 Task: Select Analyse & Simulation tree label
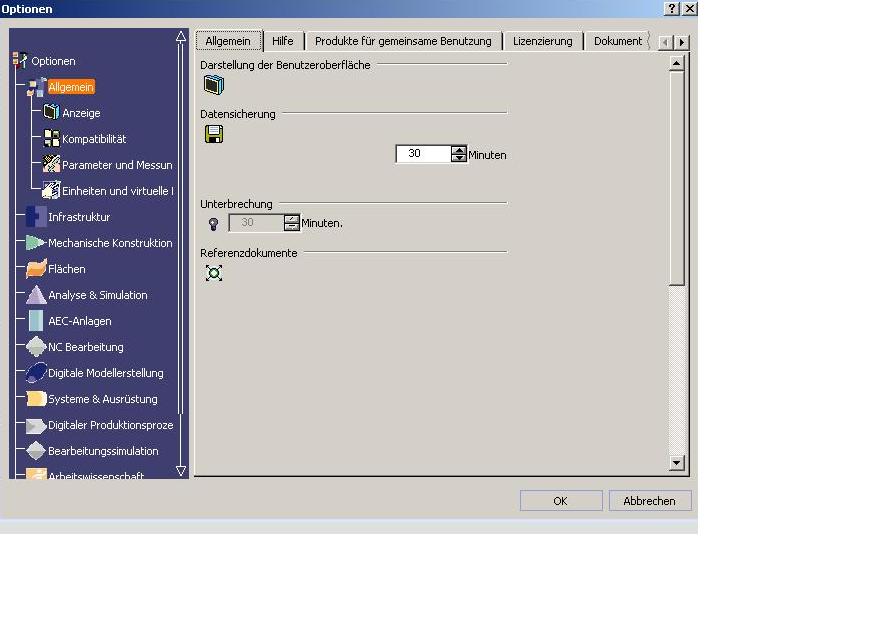click(x=98, y=295)
